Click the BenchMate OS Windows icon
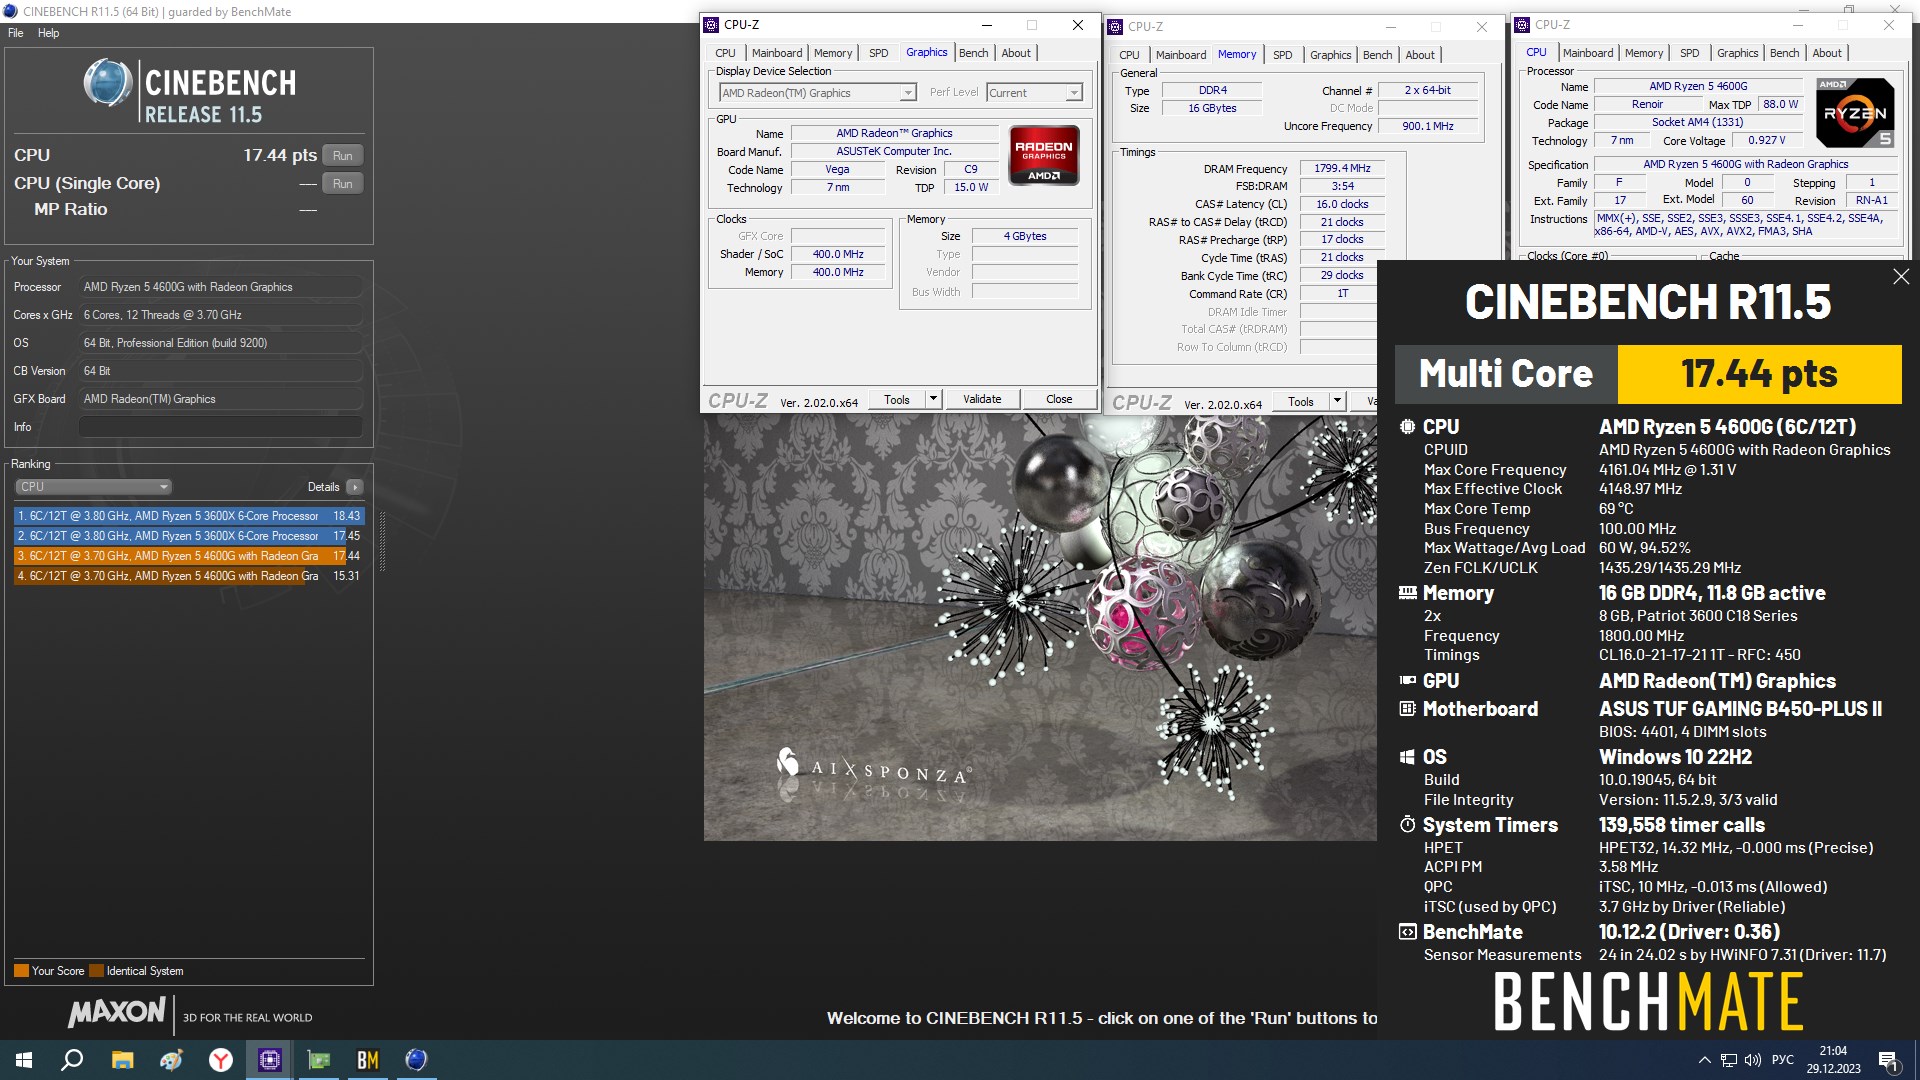This screenshot has width=1920, height=1080. click(1407, 757)
